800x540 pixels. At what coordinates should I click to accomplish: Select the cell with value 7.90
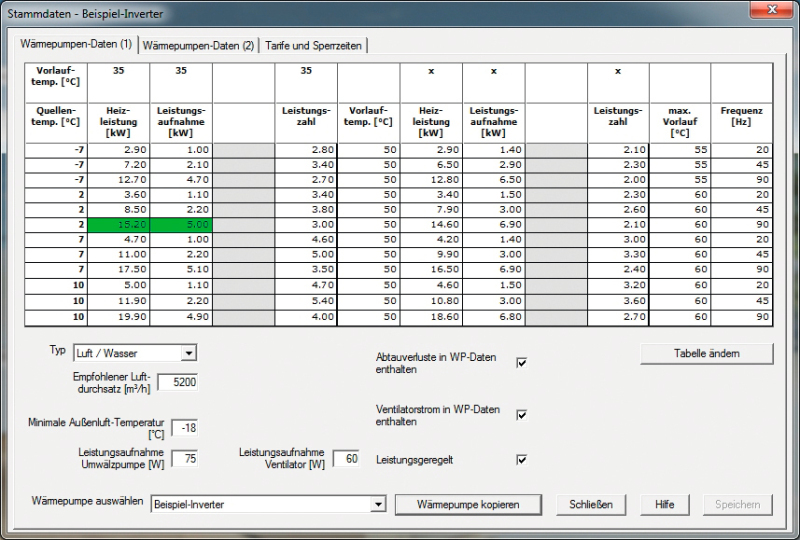tap(431, 209)
